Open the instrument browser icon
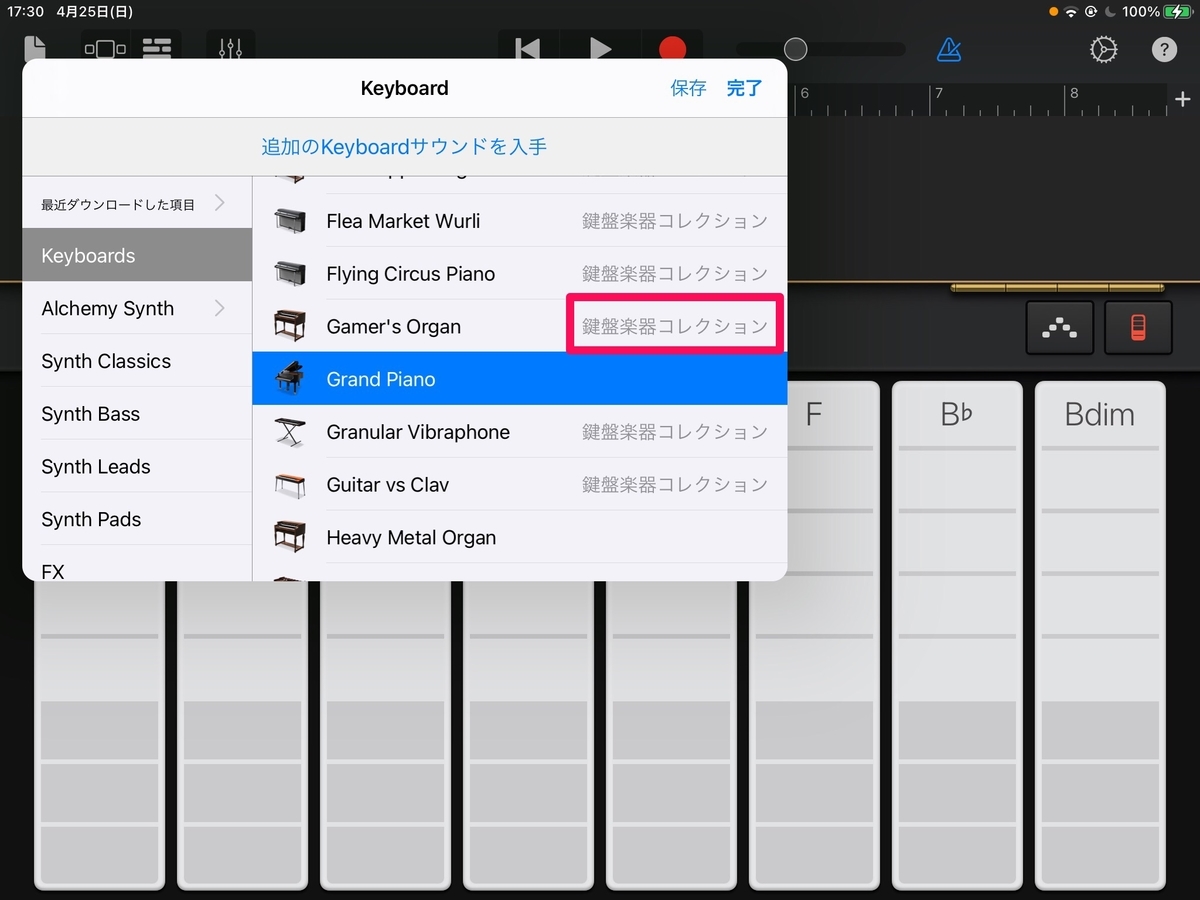The width and height of the screenshot is (1200, 900). pyautogui.click(x=105, y=48)
